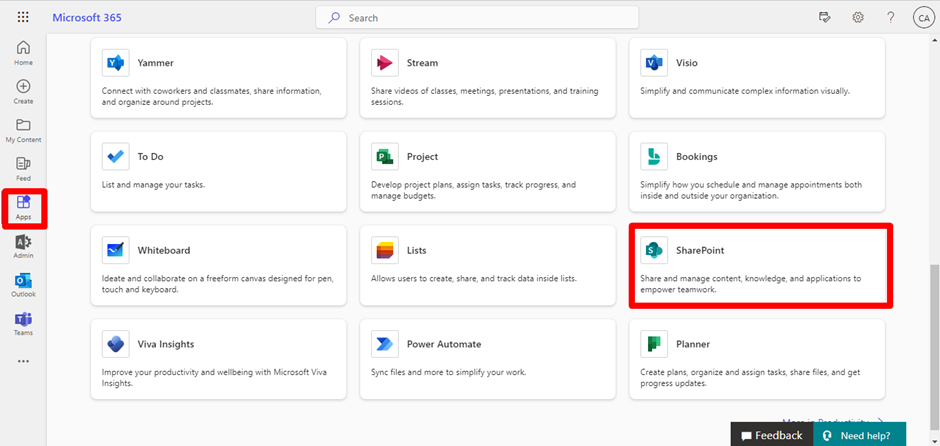The height and width of the screenshot is (446, 940).
Task: Click "List and manage your tasks." description
Action: pos(153,185)
